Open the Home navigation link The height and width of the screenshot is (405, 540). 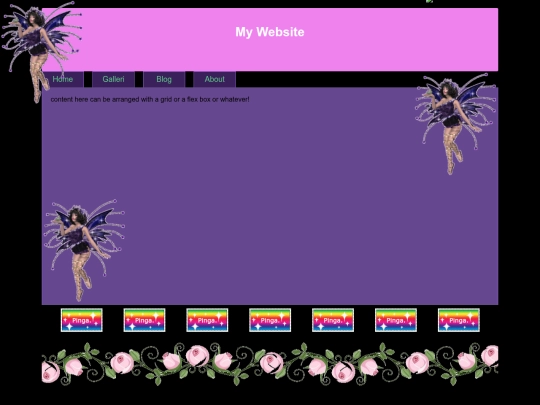(63, 79)
